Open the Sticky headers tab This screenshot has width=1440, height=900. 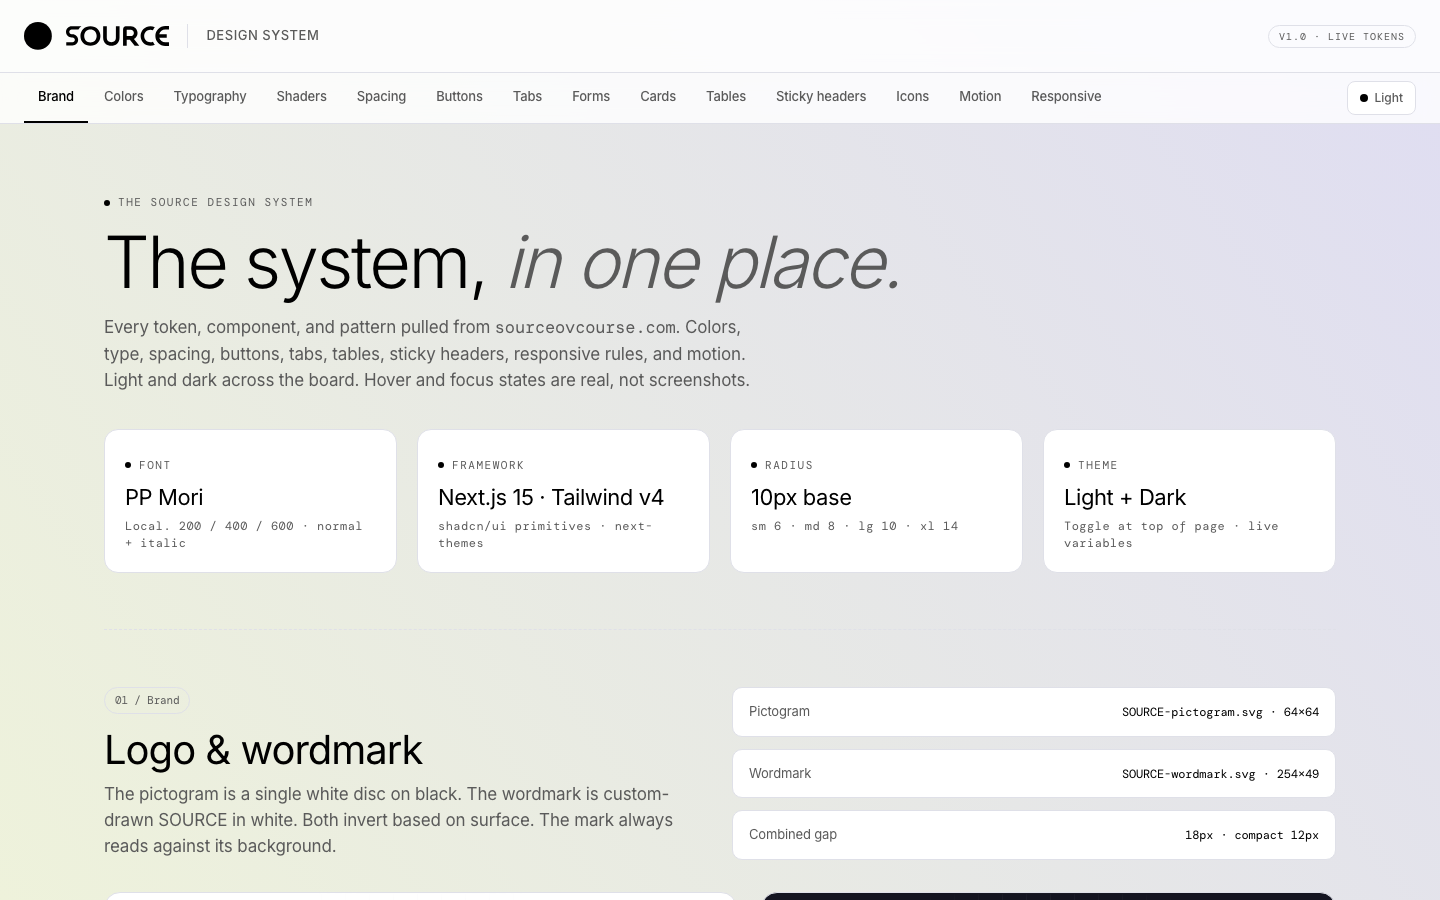(821, 97)
